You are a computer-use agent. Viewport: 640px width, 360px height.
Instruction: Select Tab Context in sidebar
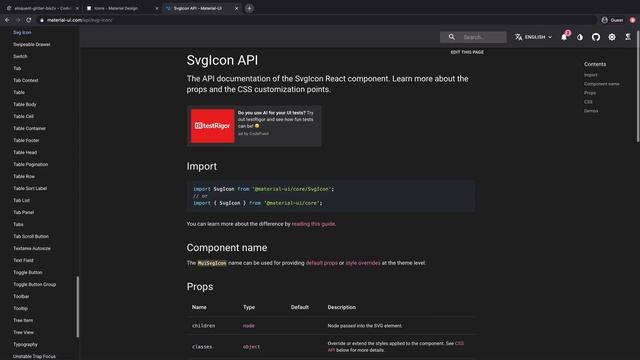[x=26, y=80]
